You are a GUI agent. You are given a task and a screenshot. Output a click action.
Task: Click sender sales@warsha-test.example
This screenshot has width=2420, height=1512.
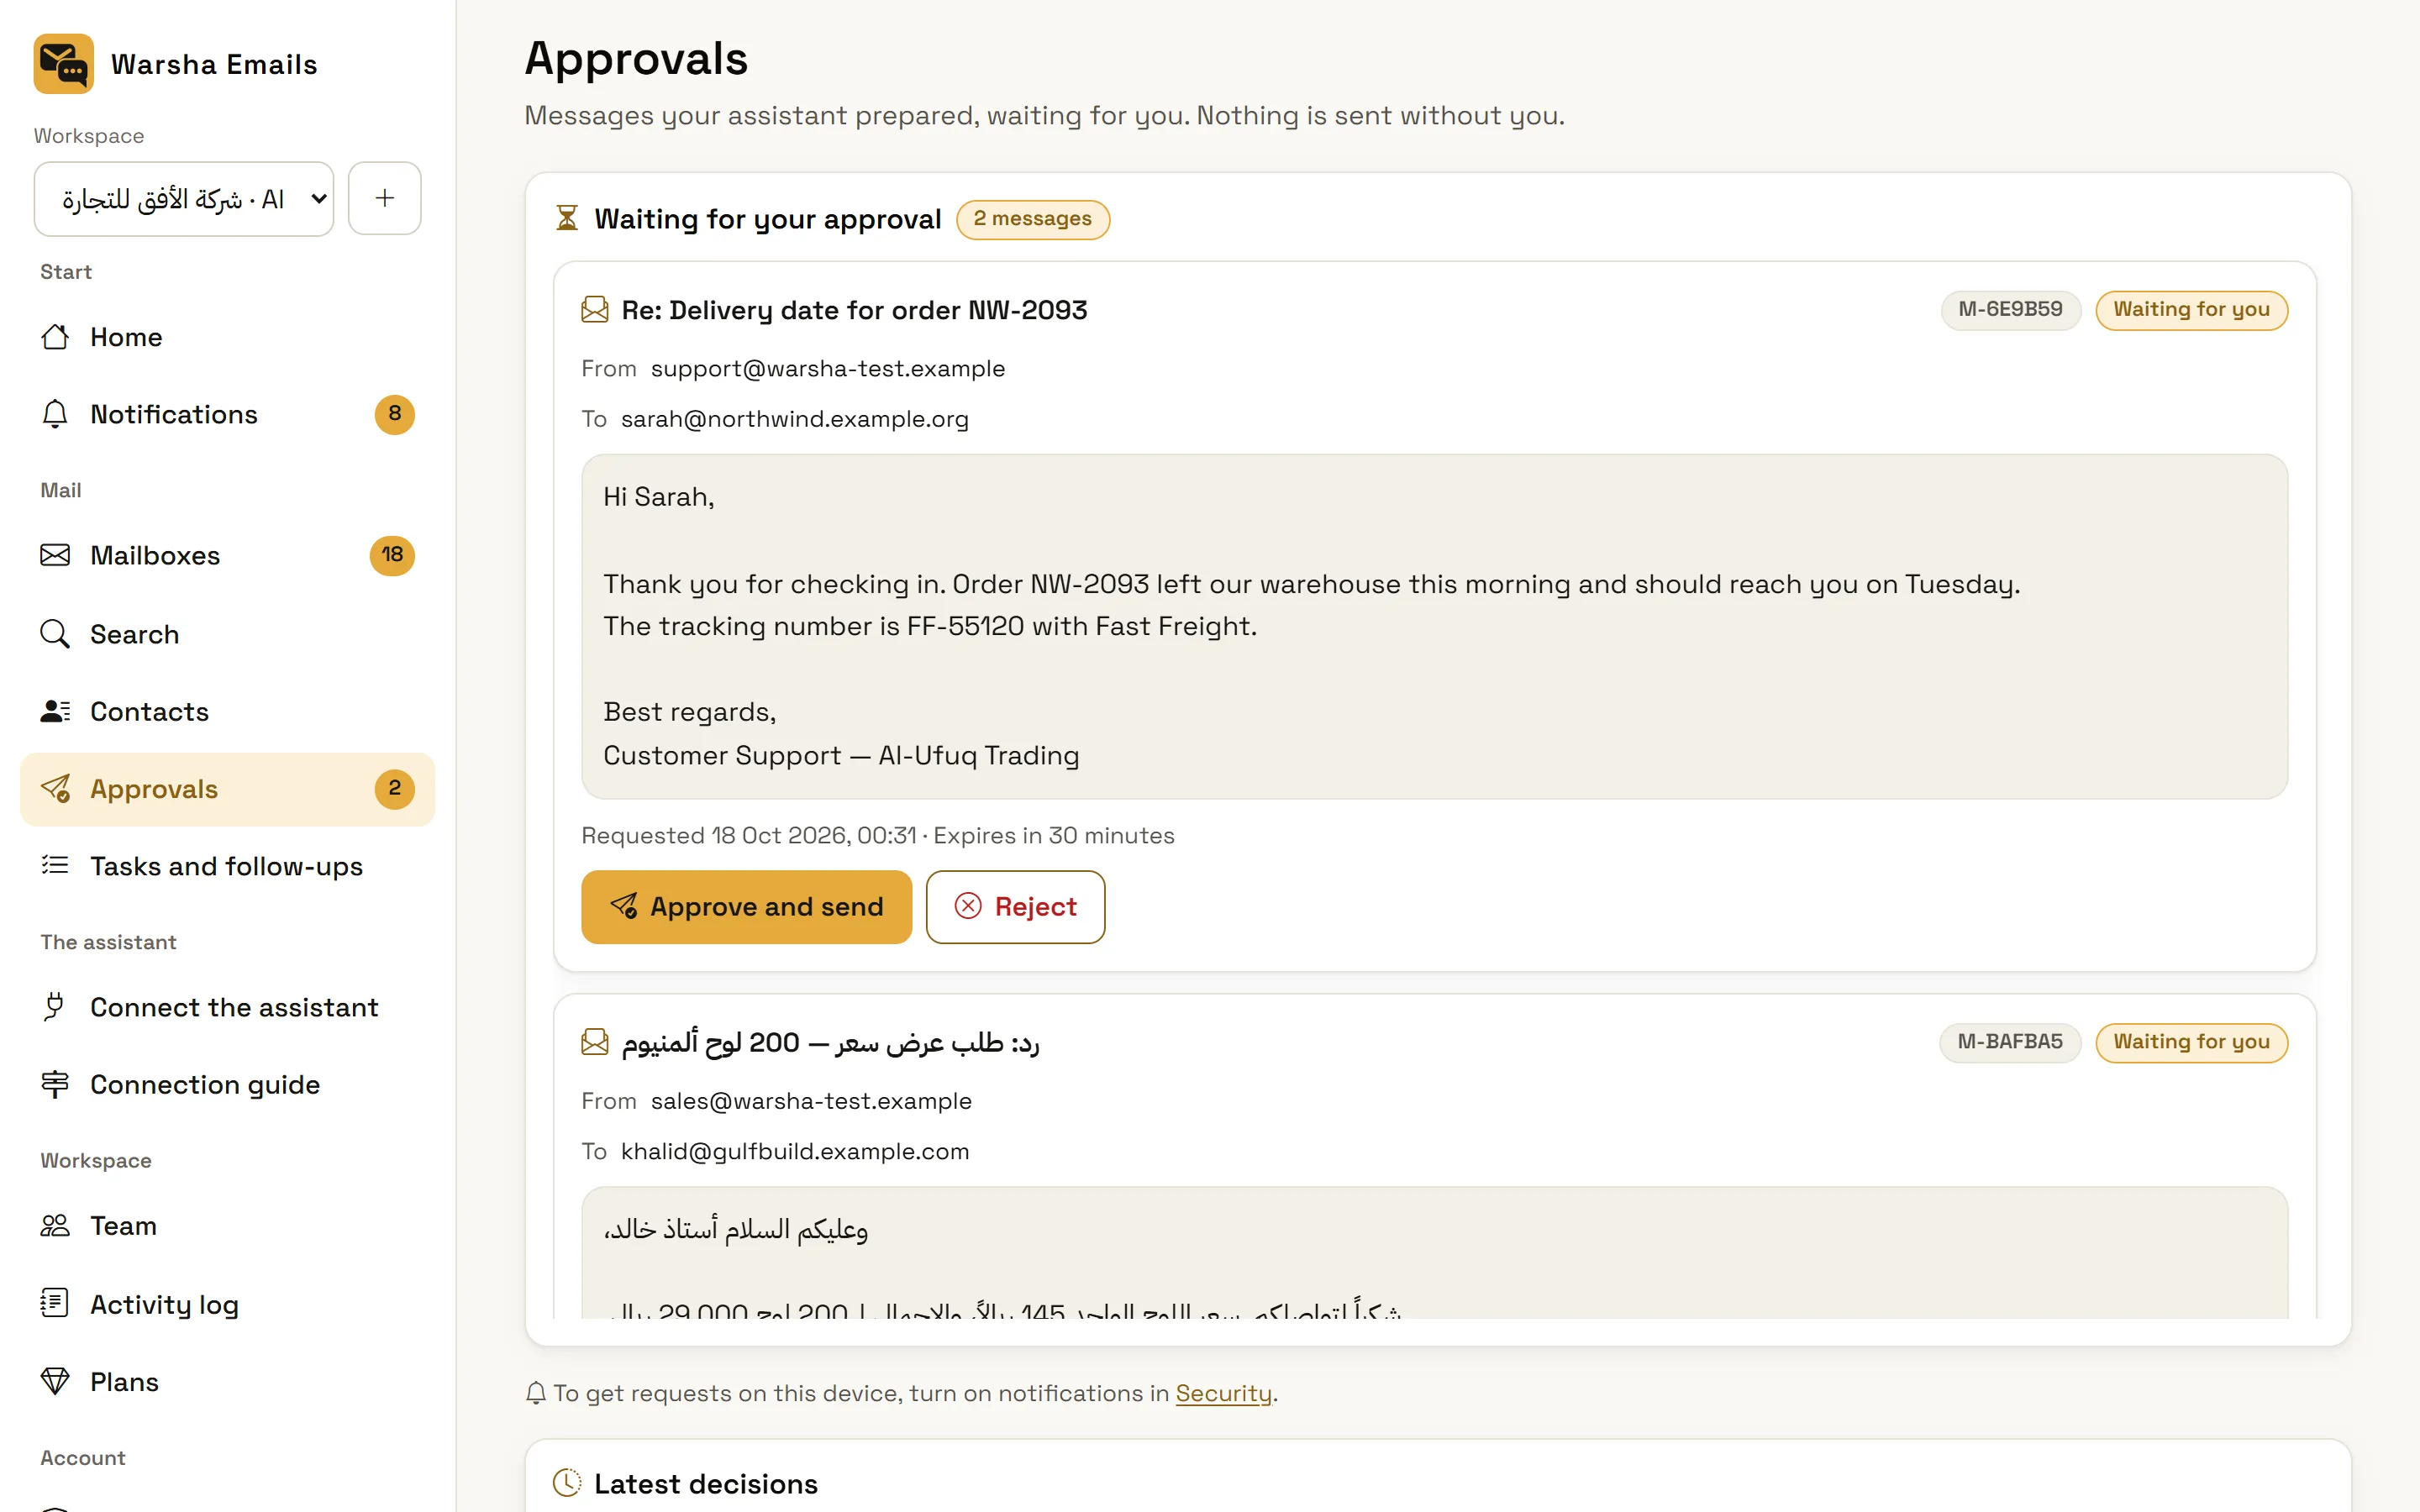pos(811,1101)
